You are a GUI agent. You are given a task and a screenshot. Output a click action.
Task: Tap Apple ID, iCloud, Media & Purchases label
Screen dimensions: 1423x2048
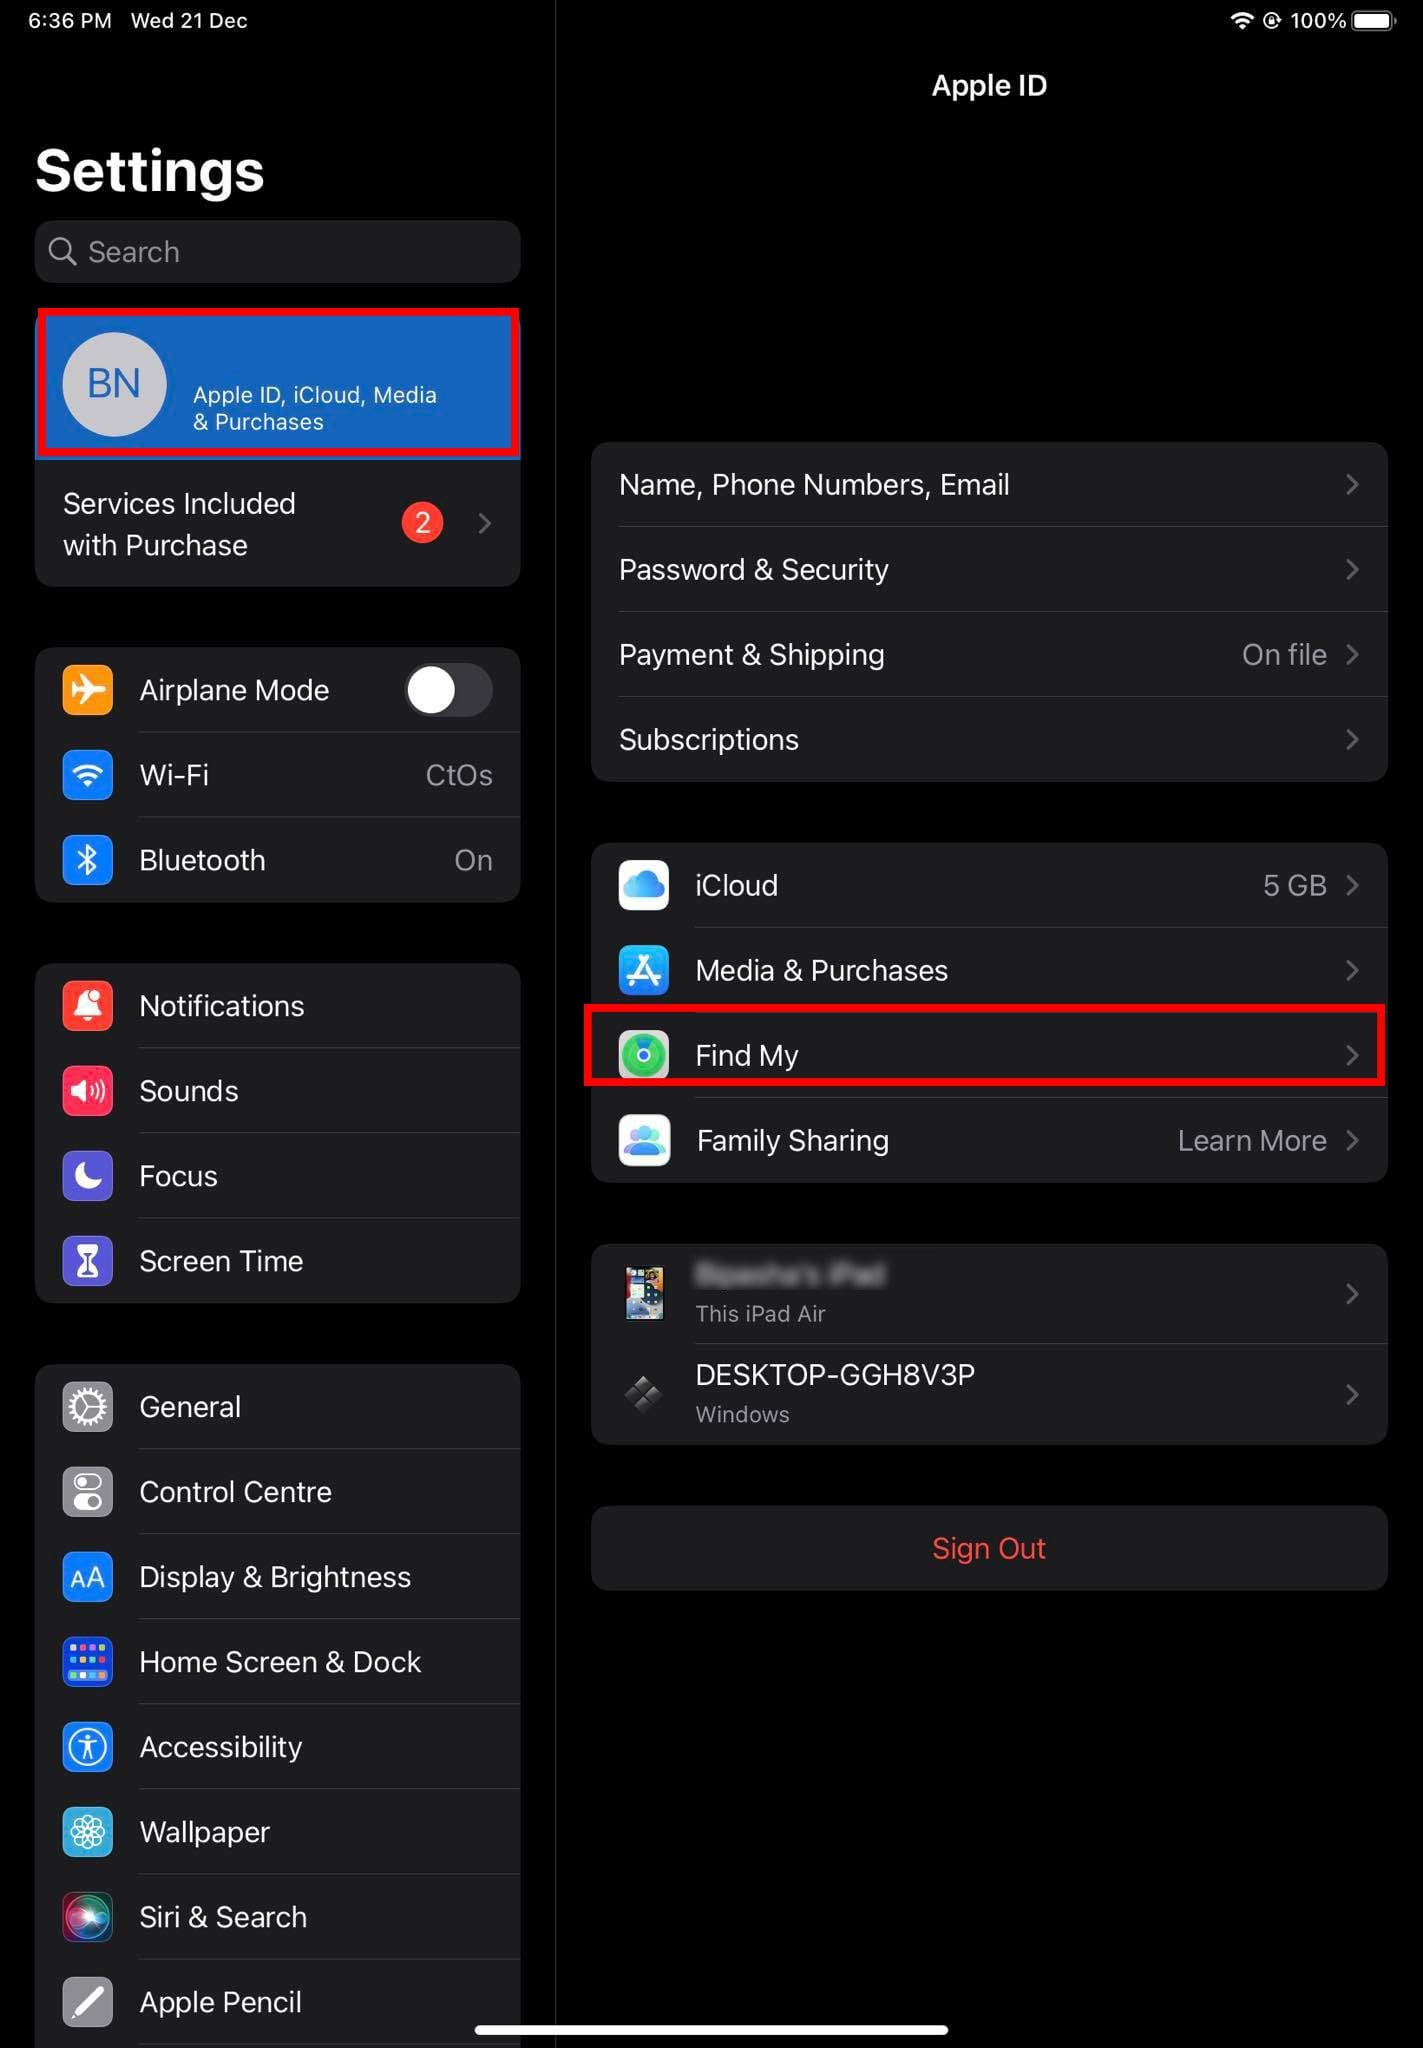[x=315, y=408]
